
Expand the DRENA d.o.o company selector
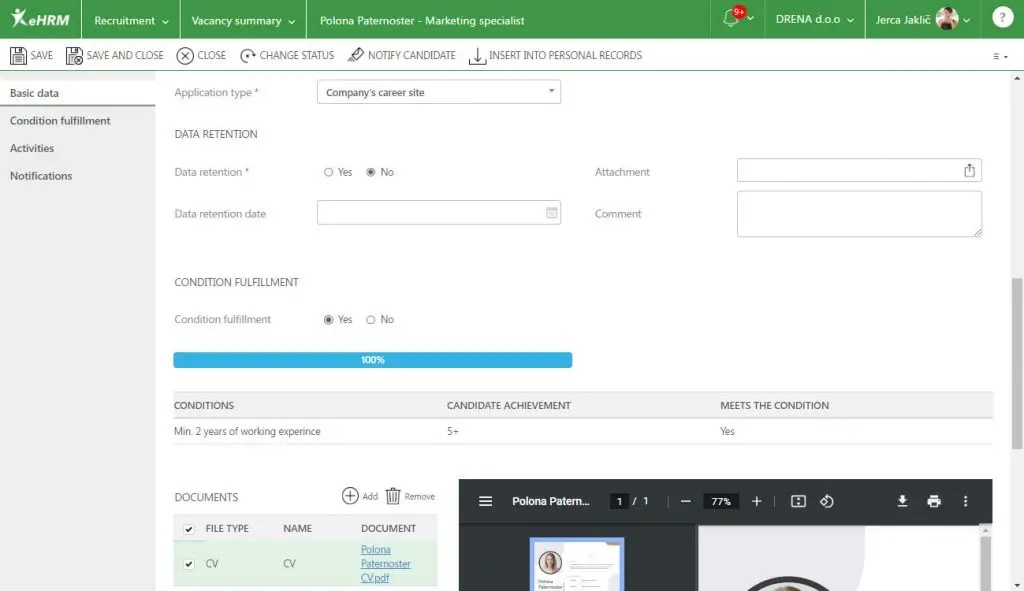814,20
